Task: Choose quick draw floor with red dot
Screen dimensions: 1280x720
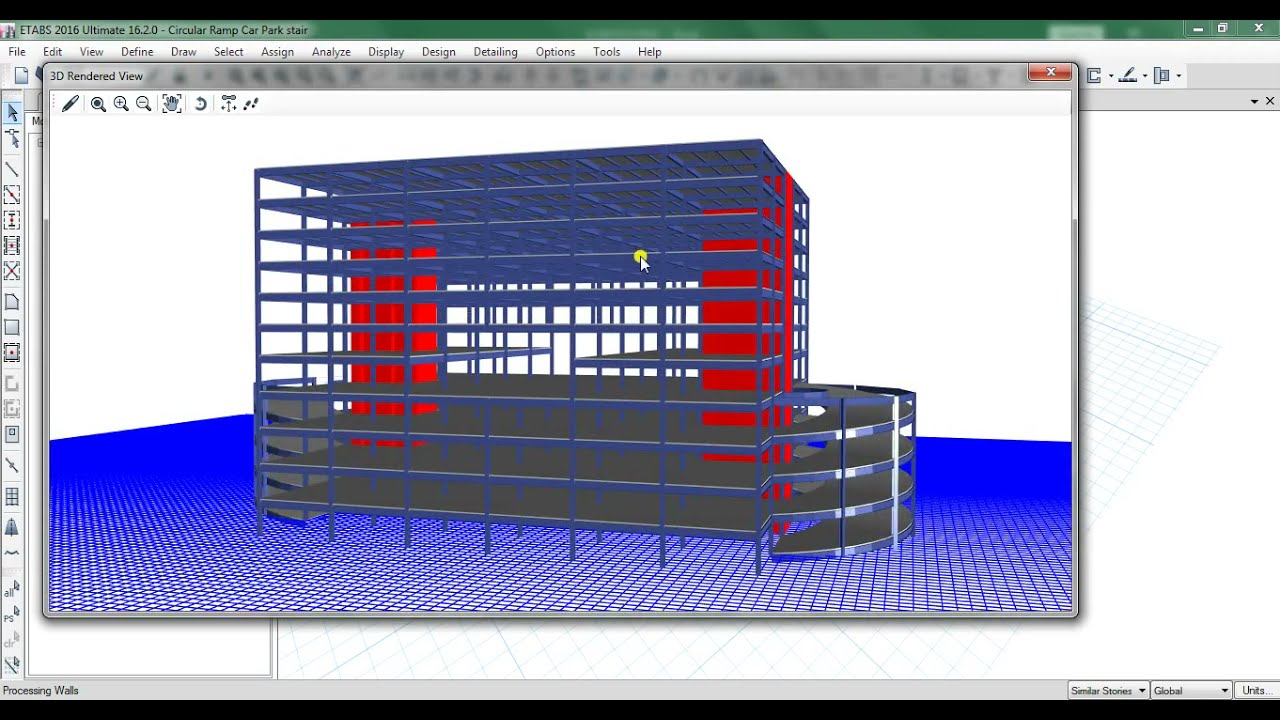Action: (x=12, y=352)
